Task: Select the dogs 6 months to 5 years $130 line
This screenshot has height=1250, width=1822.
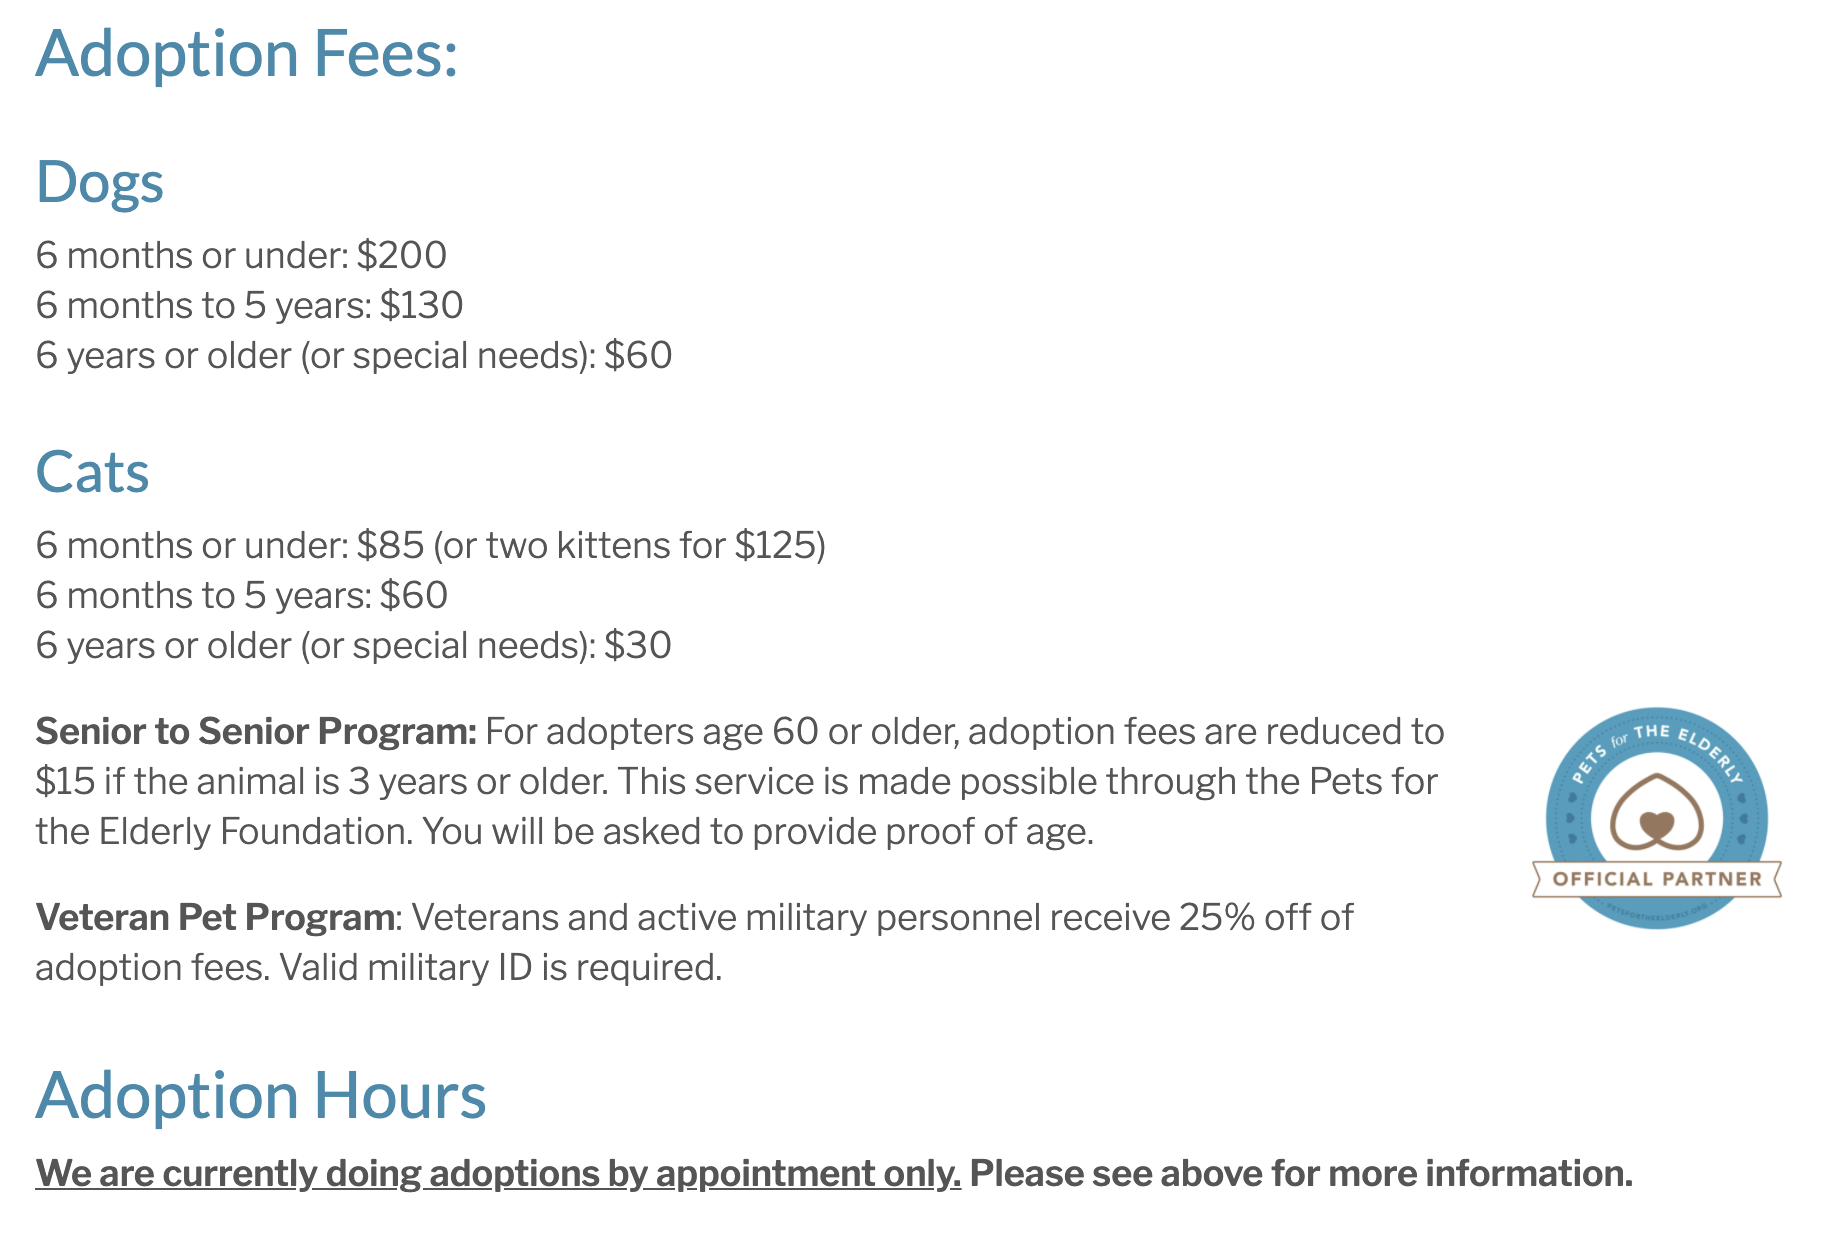Action: (x=249, y=305)
